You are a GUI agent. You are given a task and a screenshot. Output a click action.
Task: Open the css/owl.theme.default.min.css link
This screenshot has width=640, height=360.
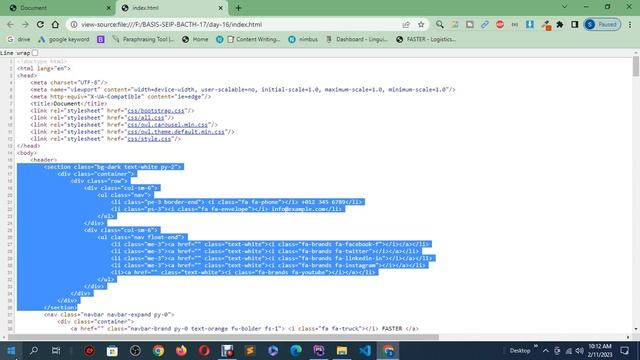point(176,132)
